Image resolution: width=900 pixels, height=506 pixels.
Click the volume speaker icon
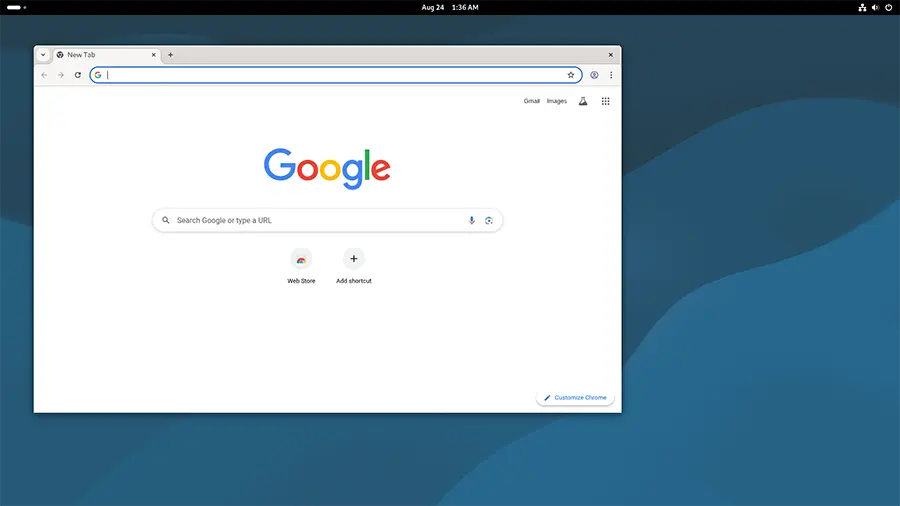click(875, 7)
